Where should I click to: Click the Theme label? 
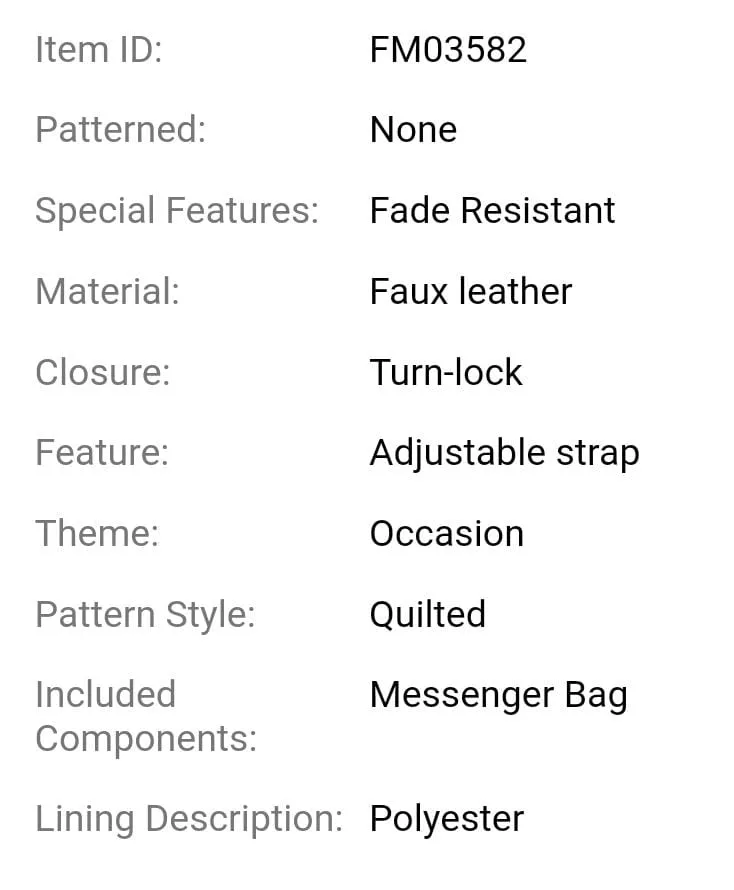click(x=97, y=534)
